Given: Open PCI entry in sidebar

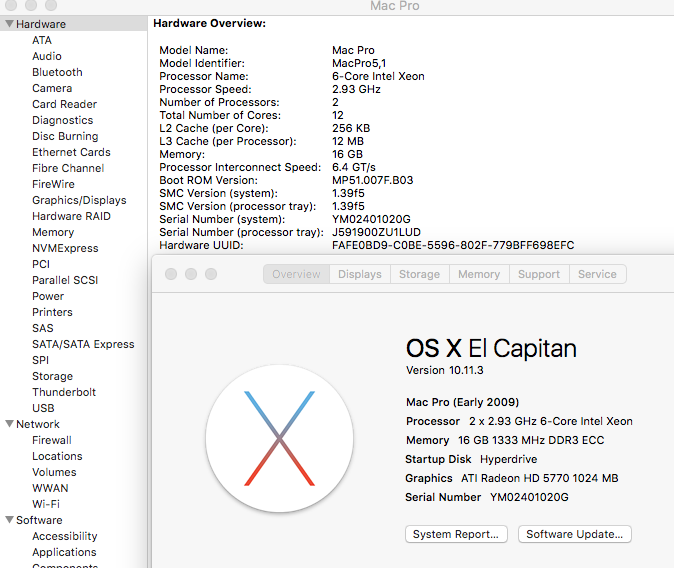Looking at the screenshot, I should pos(41,264).
